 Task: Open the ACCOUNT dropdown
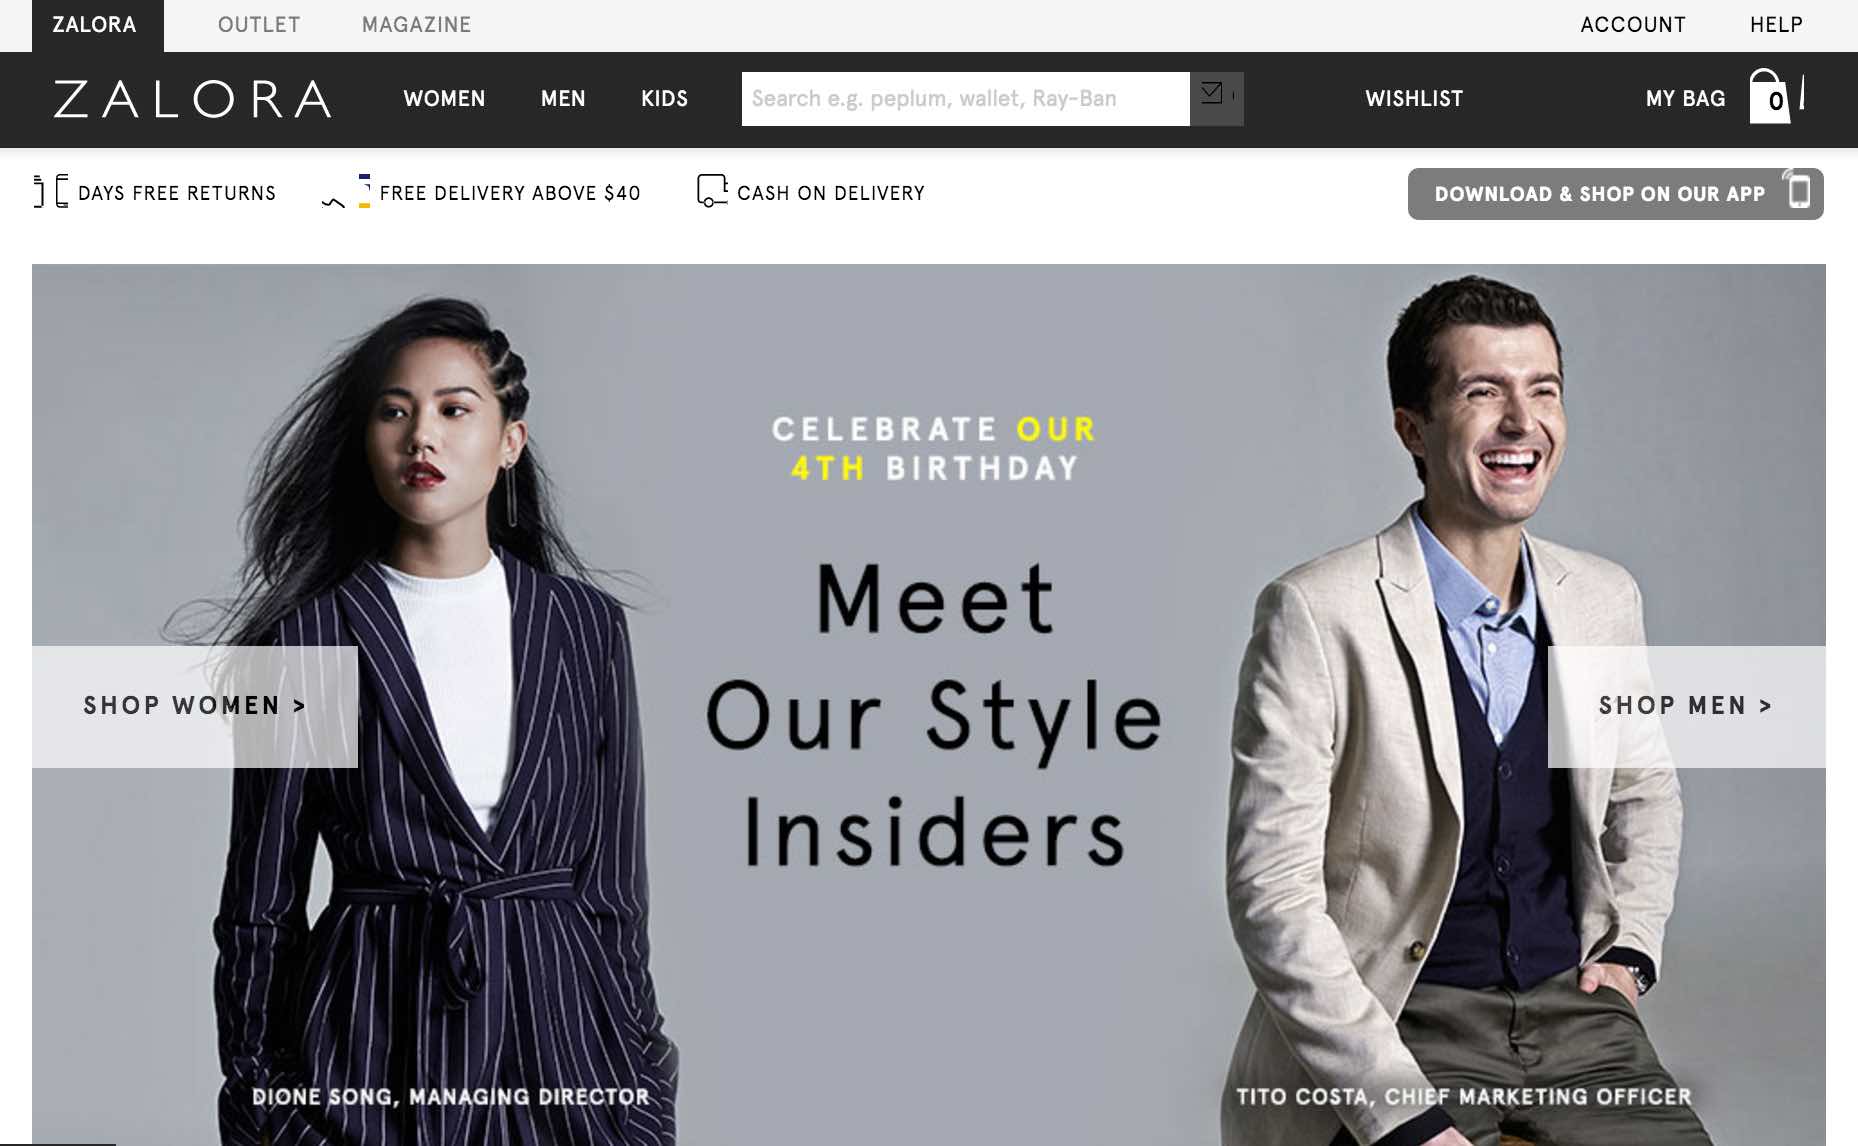click(x=1633, y=25)
